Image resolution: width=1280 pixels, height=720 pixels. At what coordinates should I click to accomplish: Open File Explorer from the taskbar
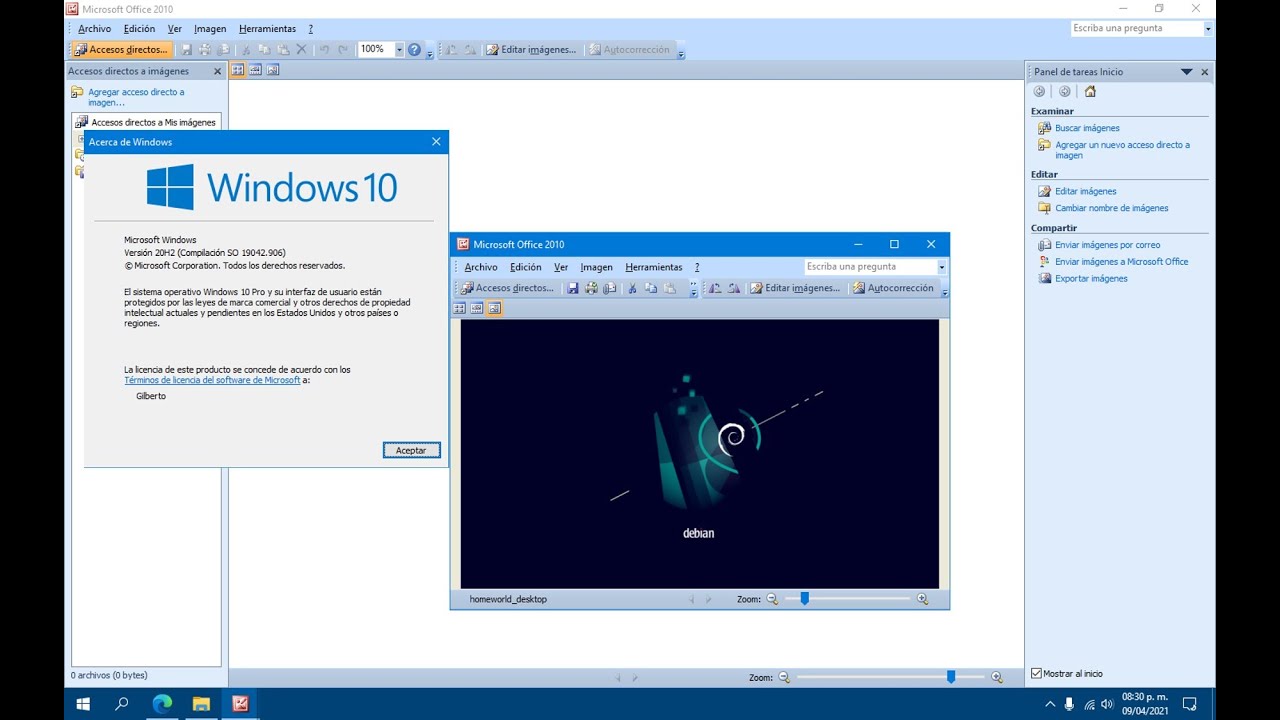pyautogui.click(x=201, y=704)
